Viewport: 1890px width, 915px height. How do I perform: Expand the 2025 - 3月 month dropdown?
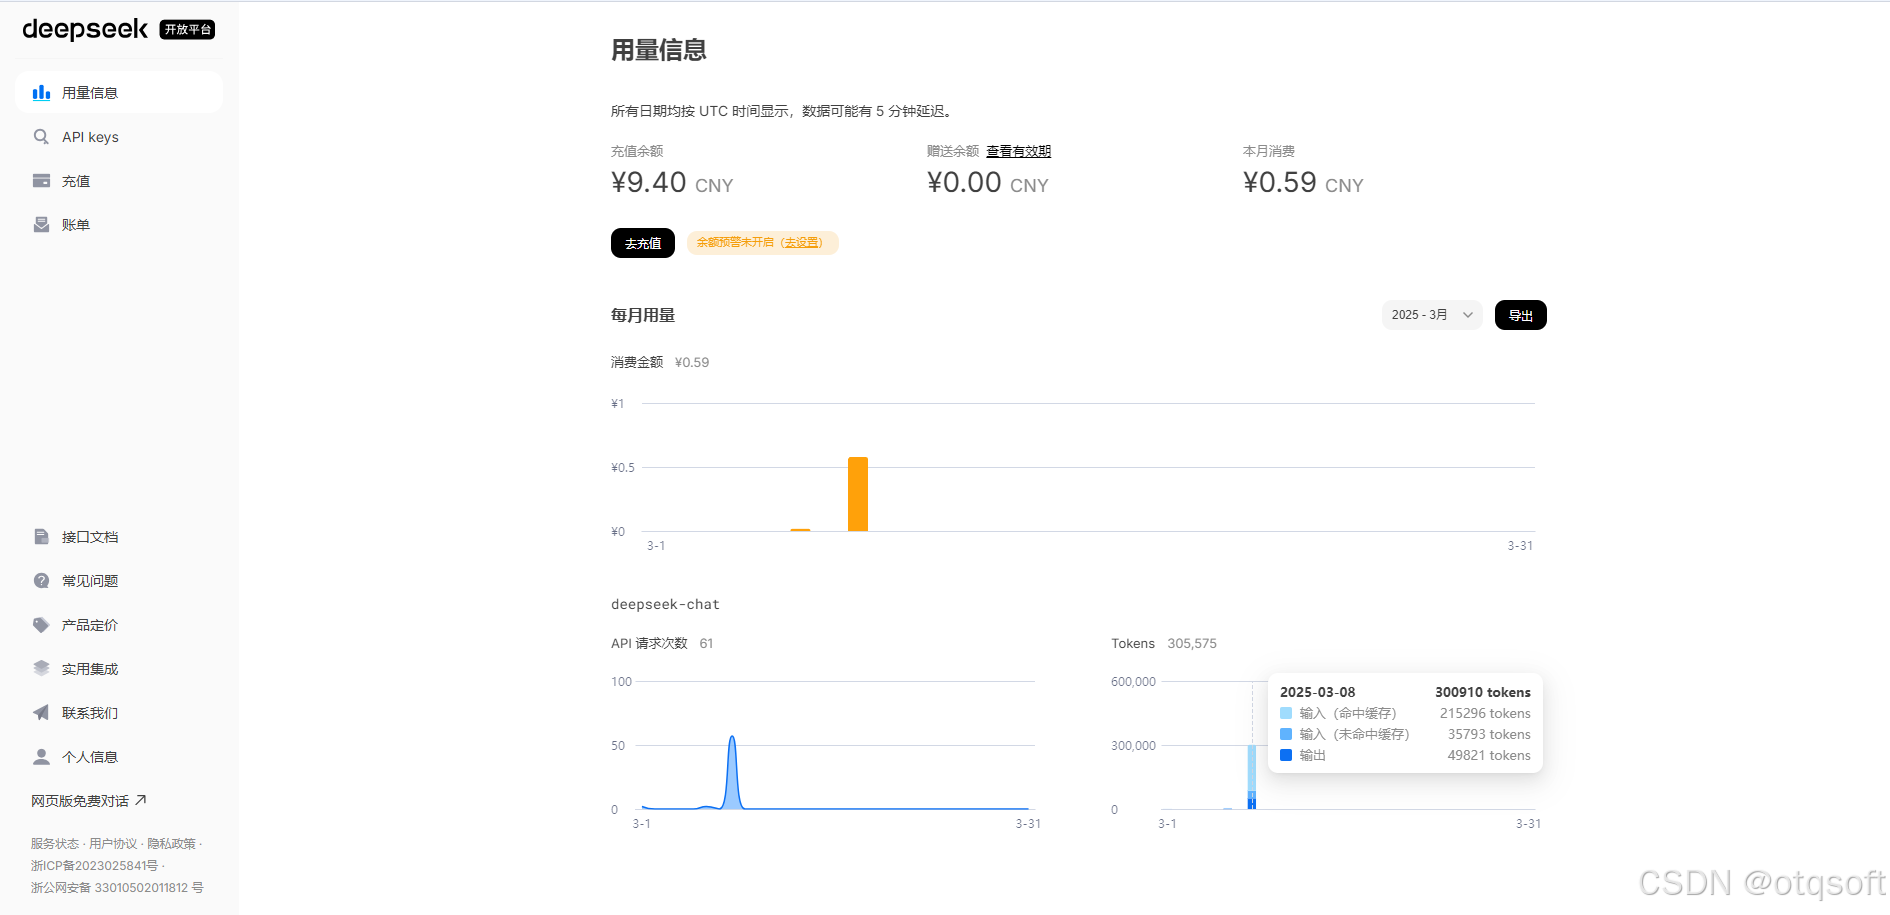tap(1432, 315)
